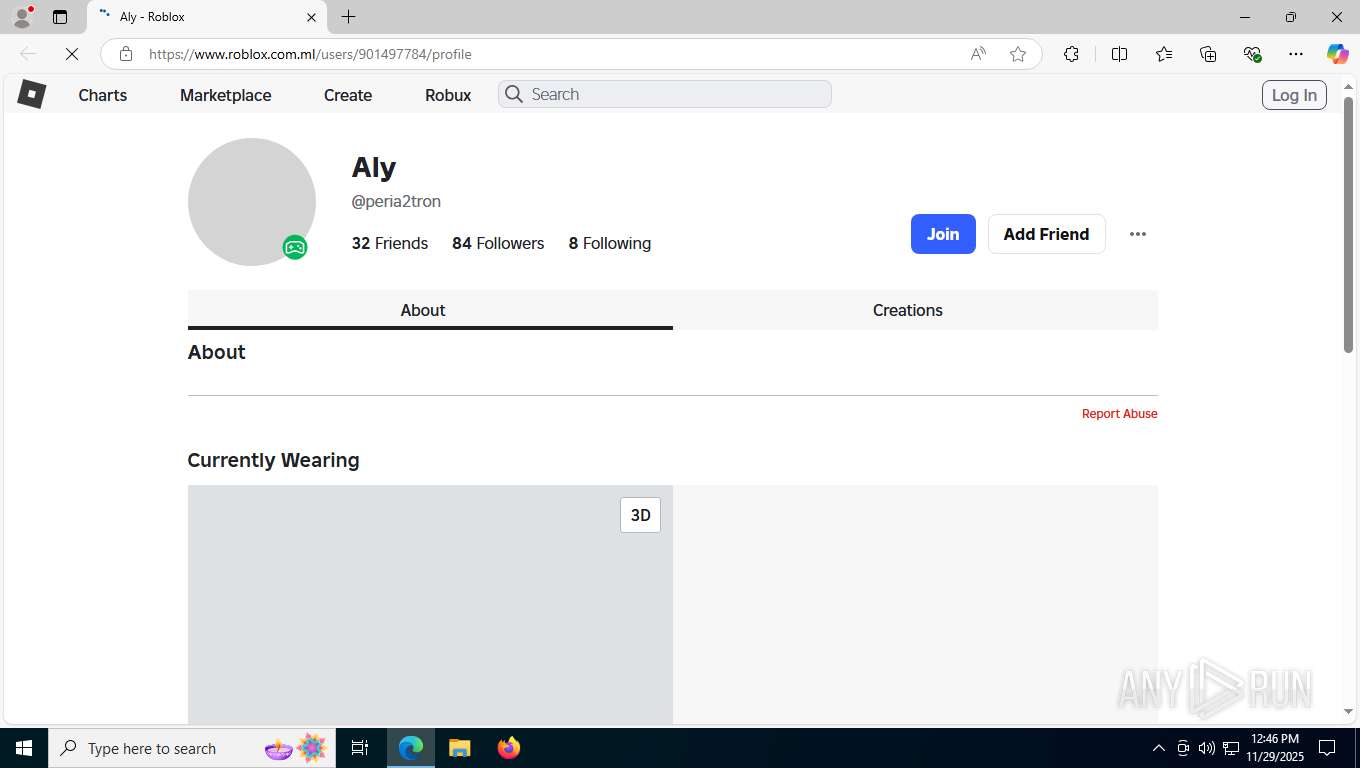Click the volume speaker tray icon
Screen dimensions: 1360x768
[1207, 748]
